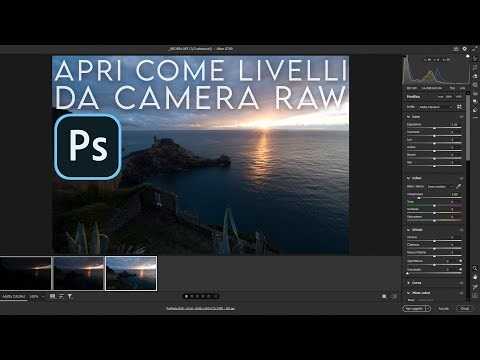The height and width of the screenshot is (360, 480).
Task: Select the Zoom magnifier tool
Action: click(475, 268)
